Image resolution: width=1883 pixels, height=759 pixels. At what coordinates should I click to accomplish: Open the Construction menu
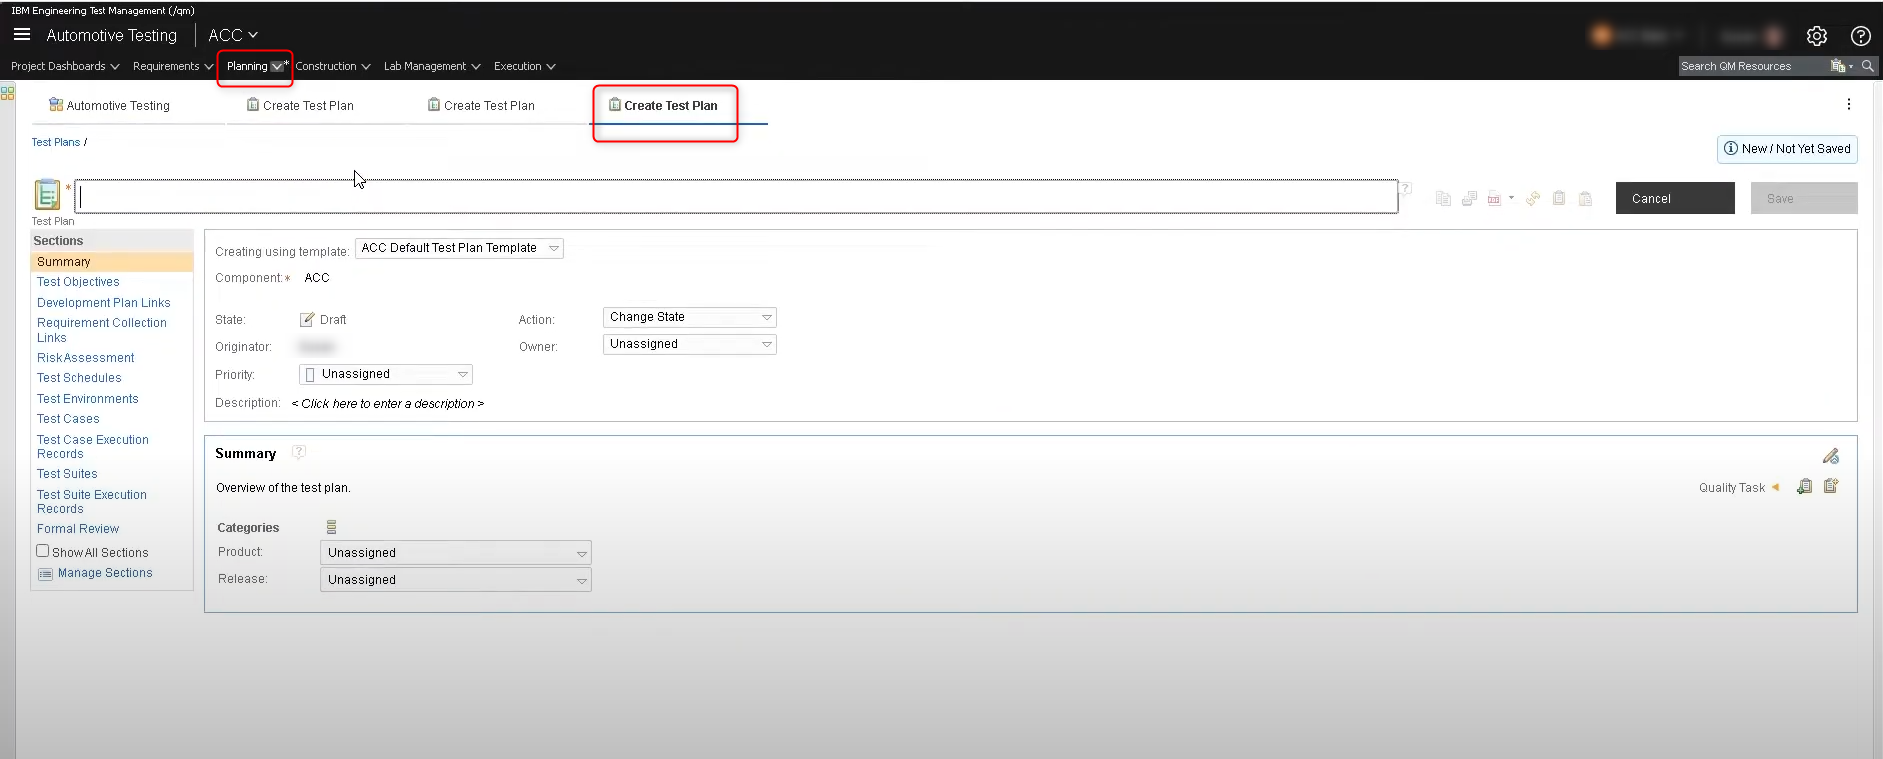click(x=332, y=66)
